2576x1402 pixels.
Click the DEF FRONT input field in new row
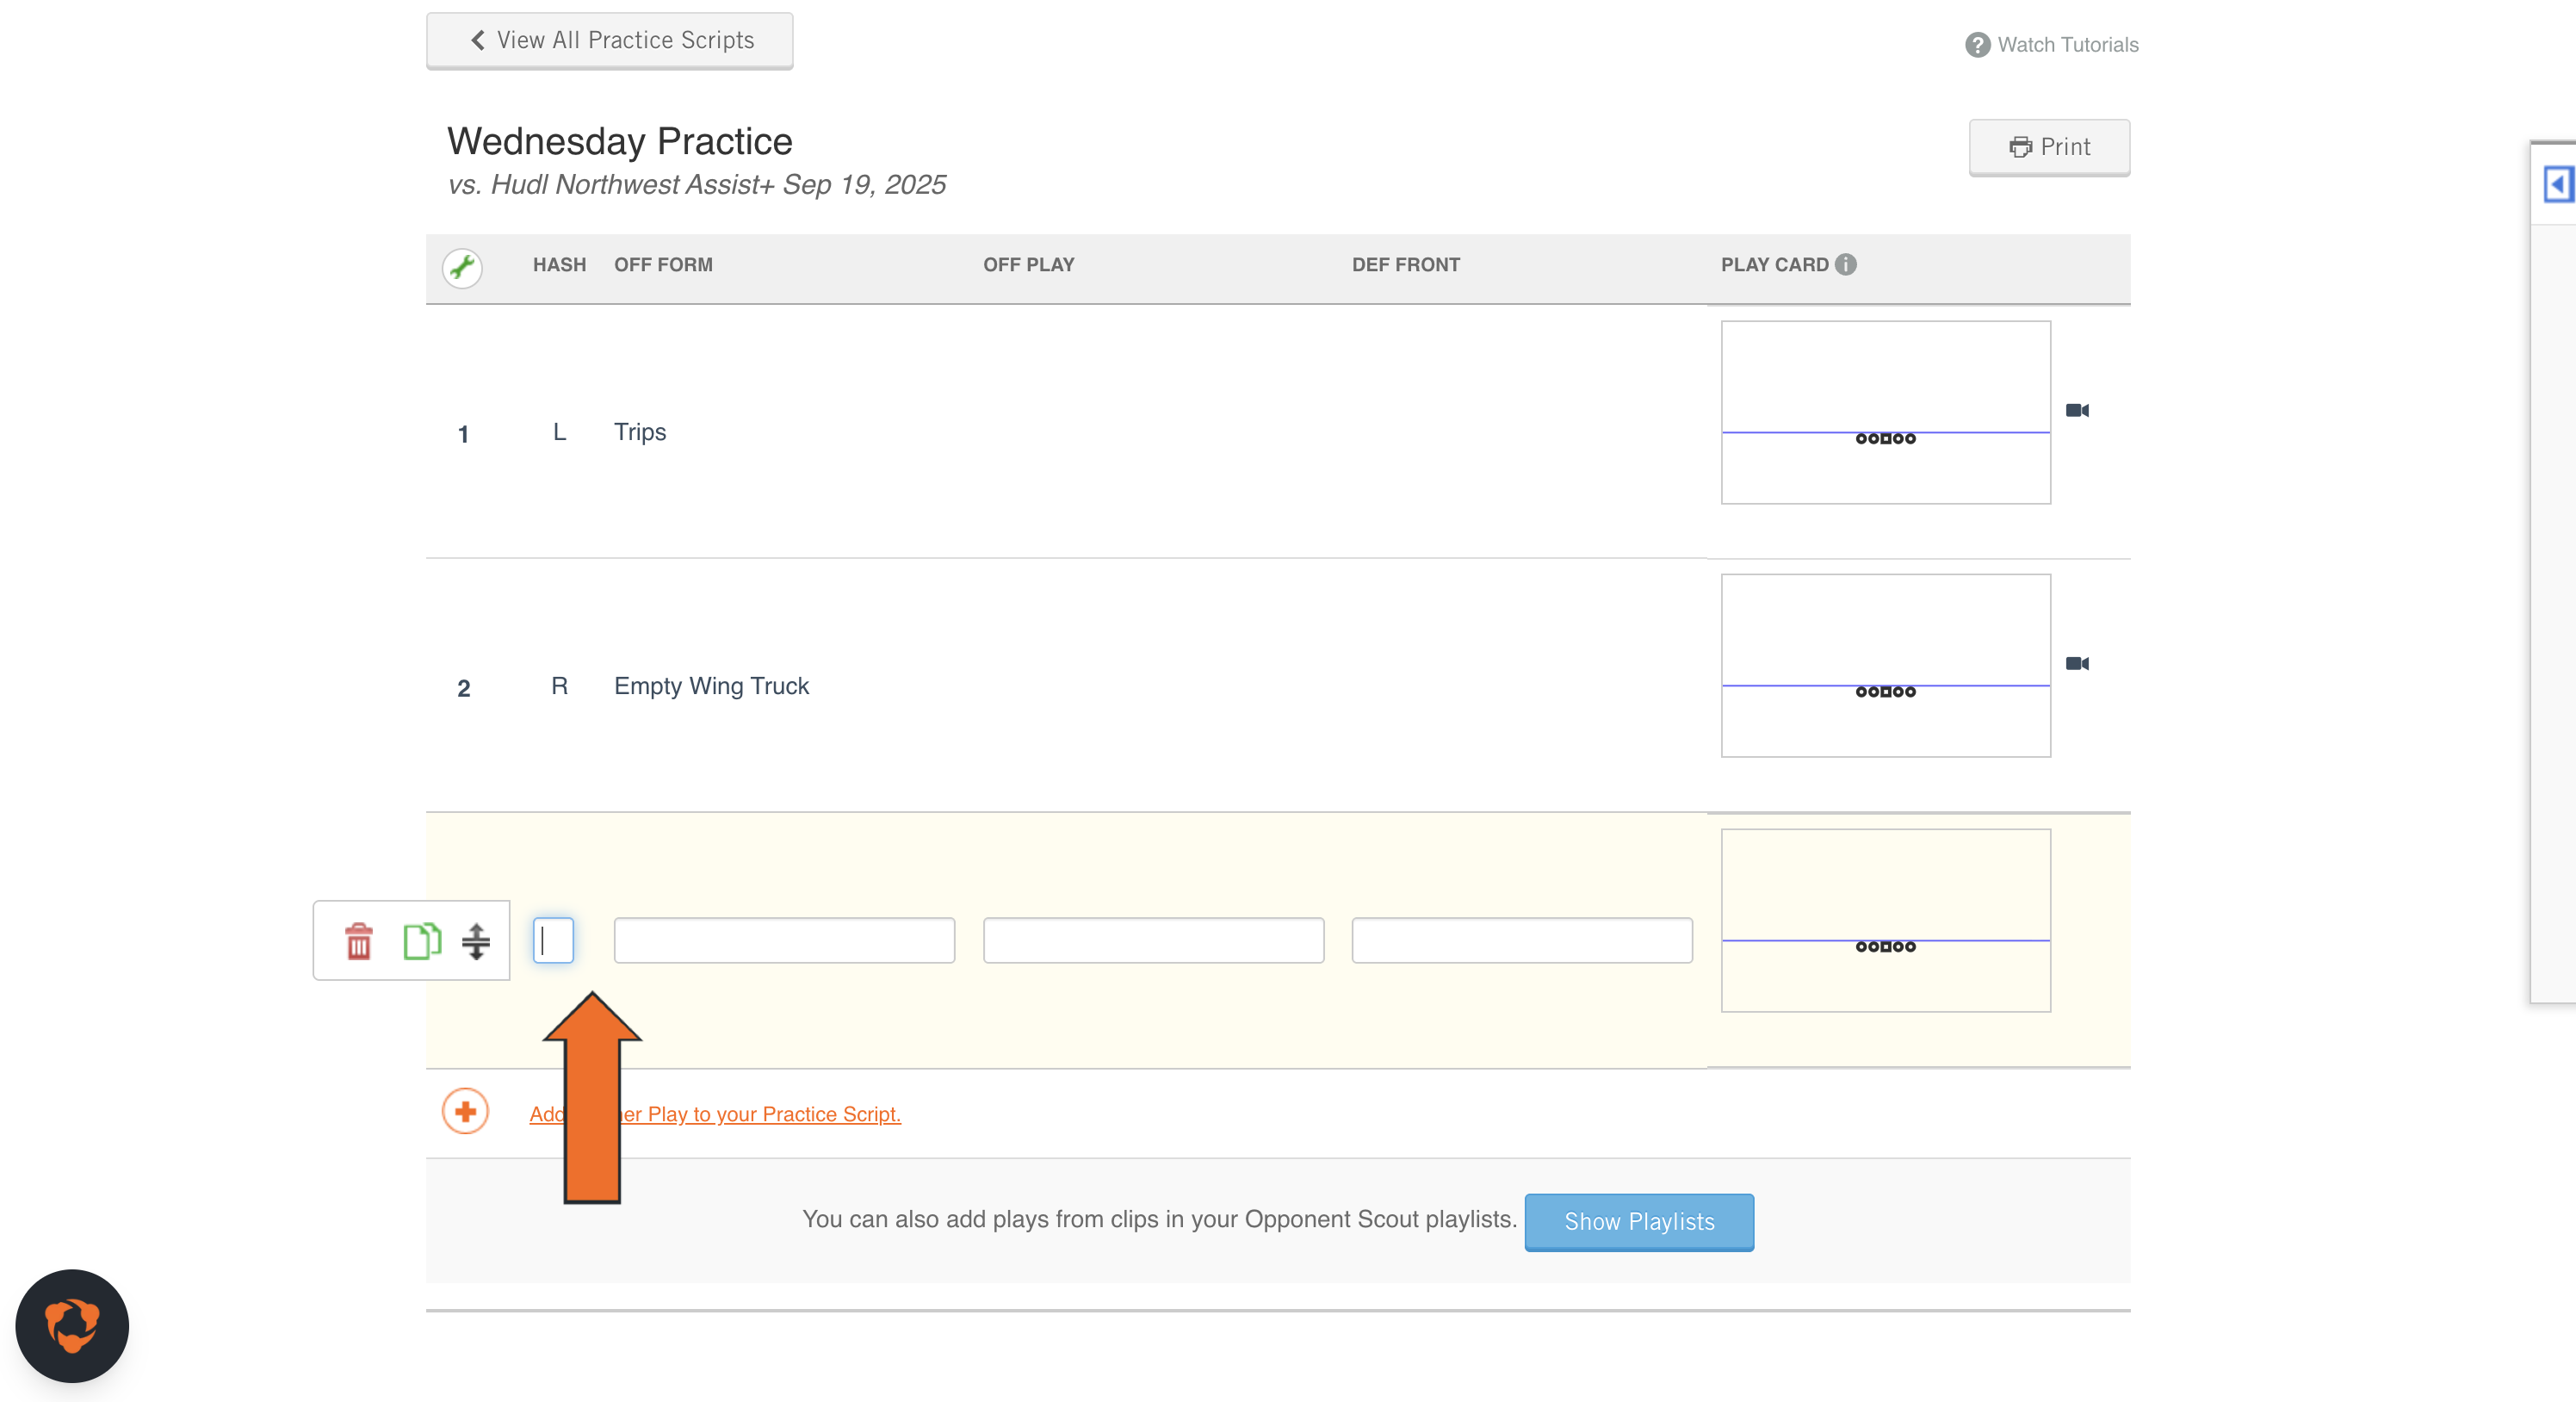1522,940
